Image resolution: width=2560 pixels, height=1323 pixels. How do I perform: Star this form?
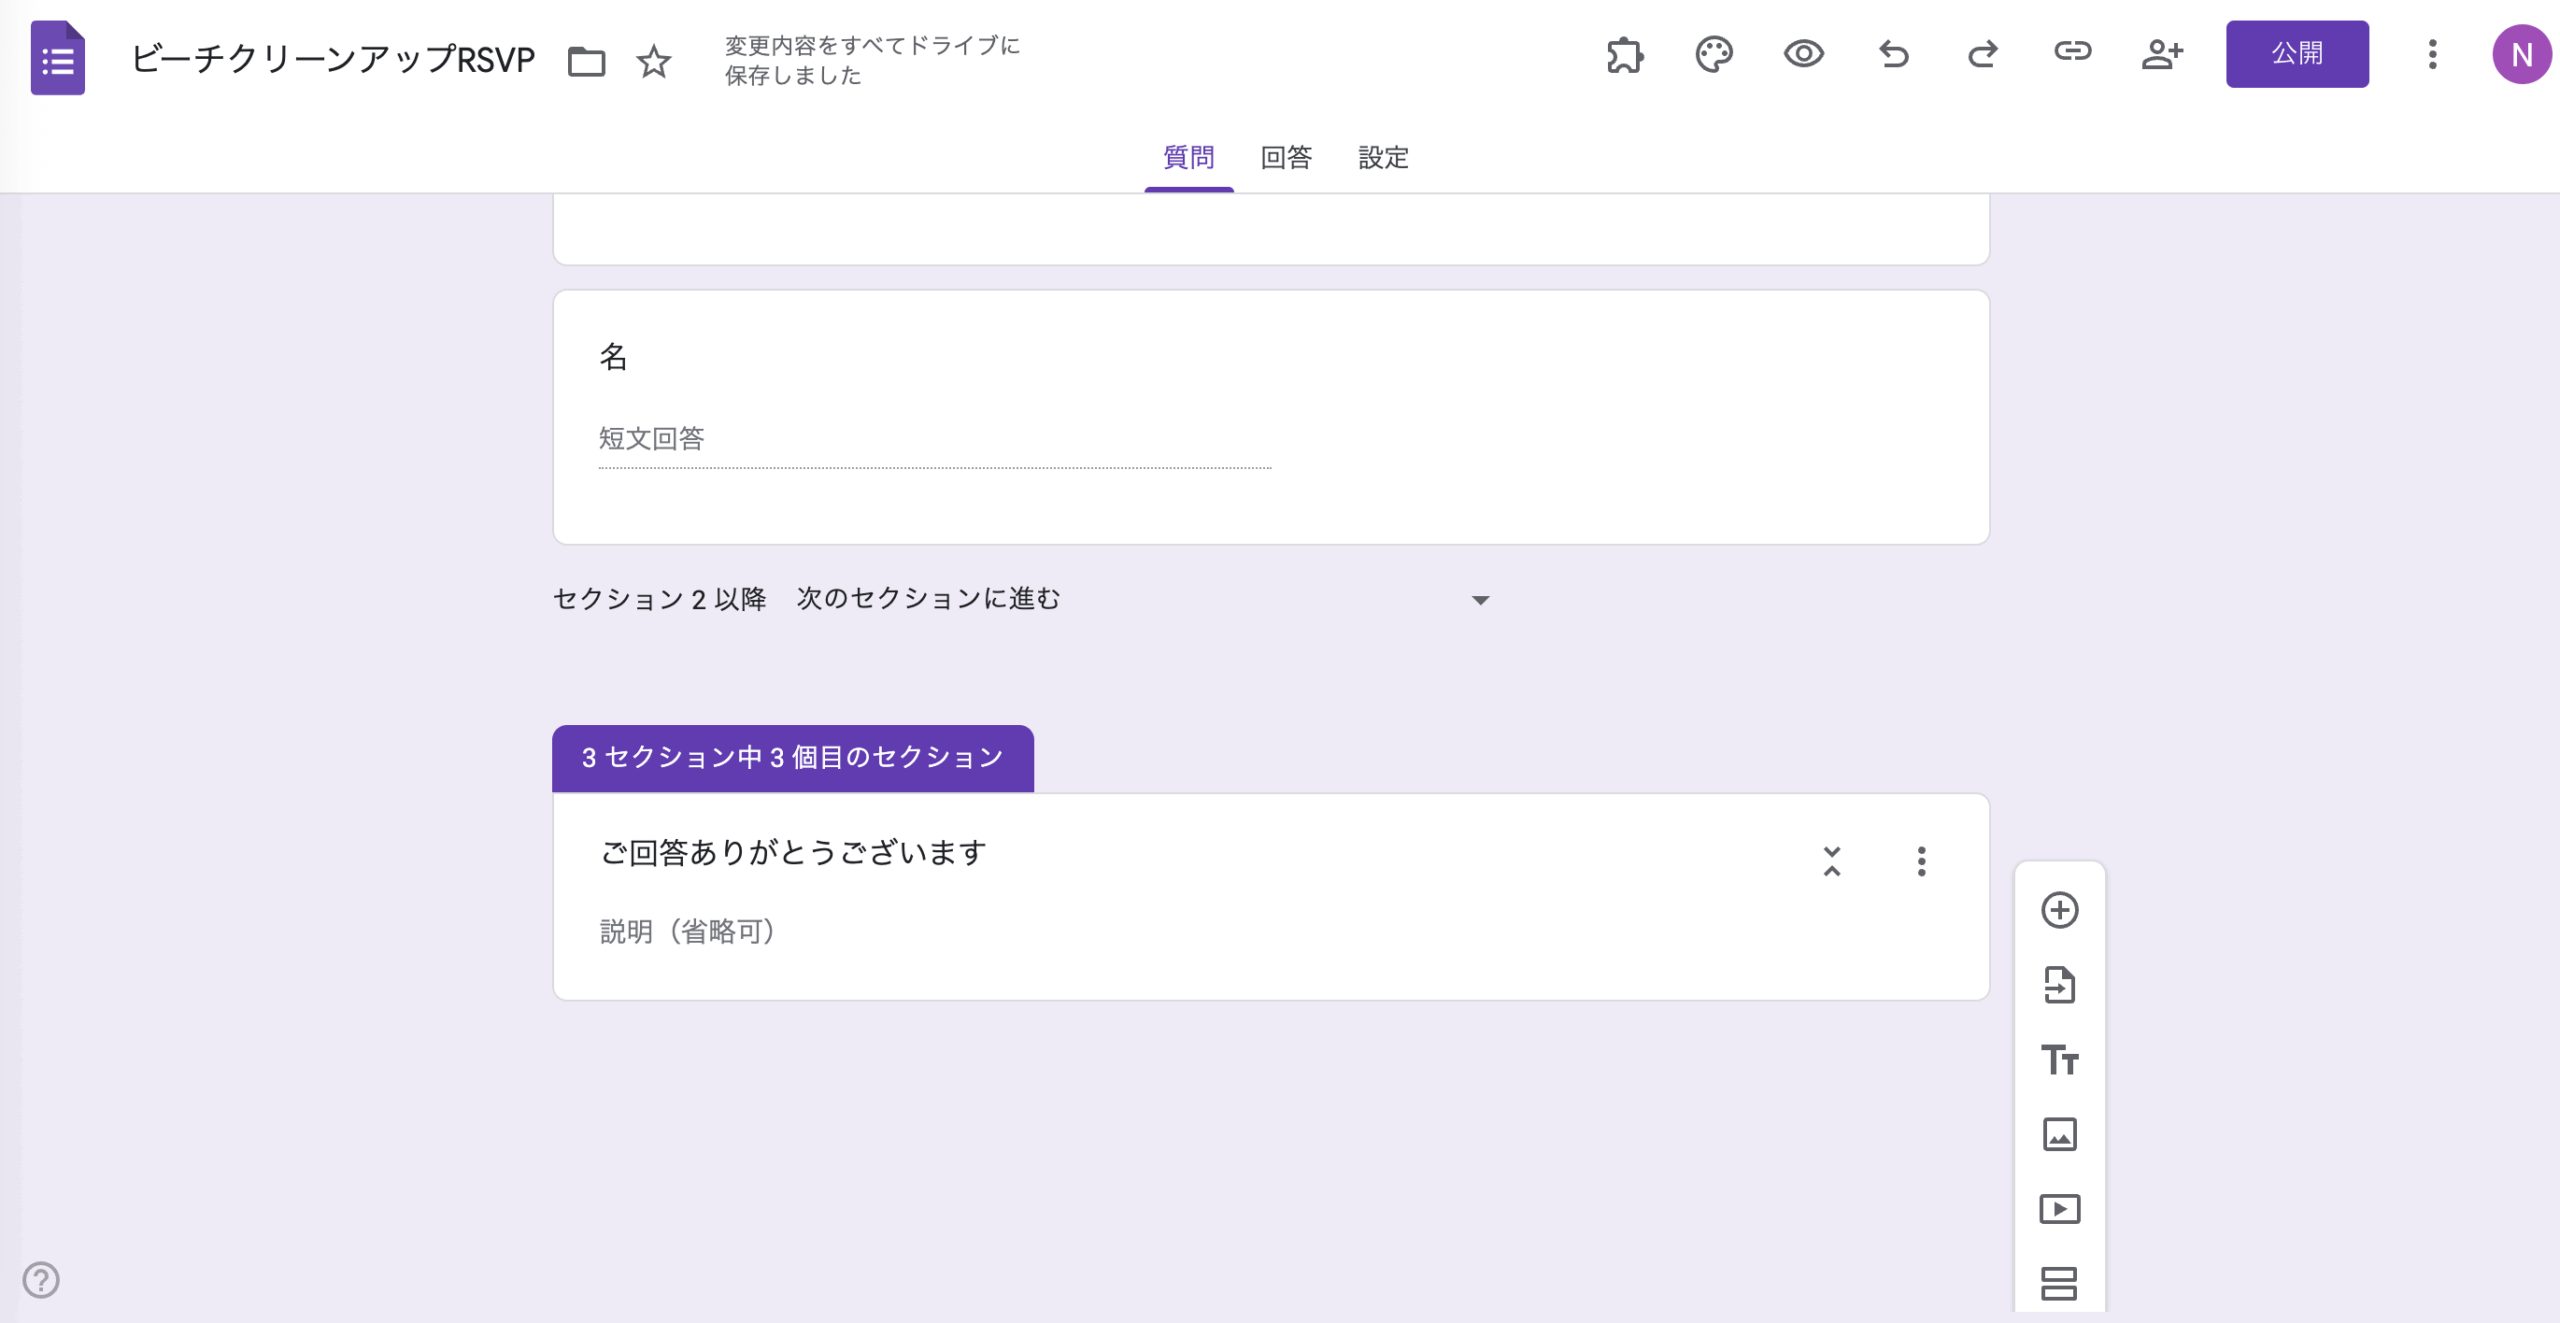(654, 61)
